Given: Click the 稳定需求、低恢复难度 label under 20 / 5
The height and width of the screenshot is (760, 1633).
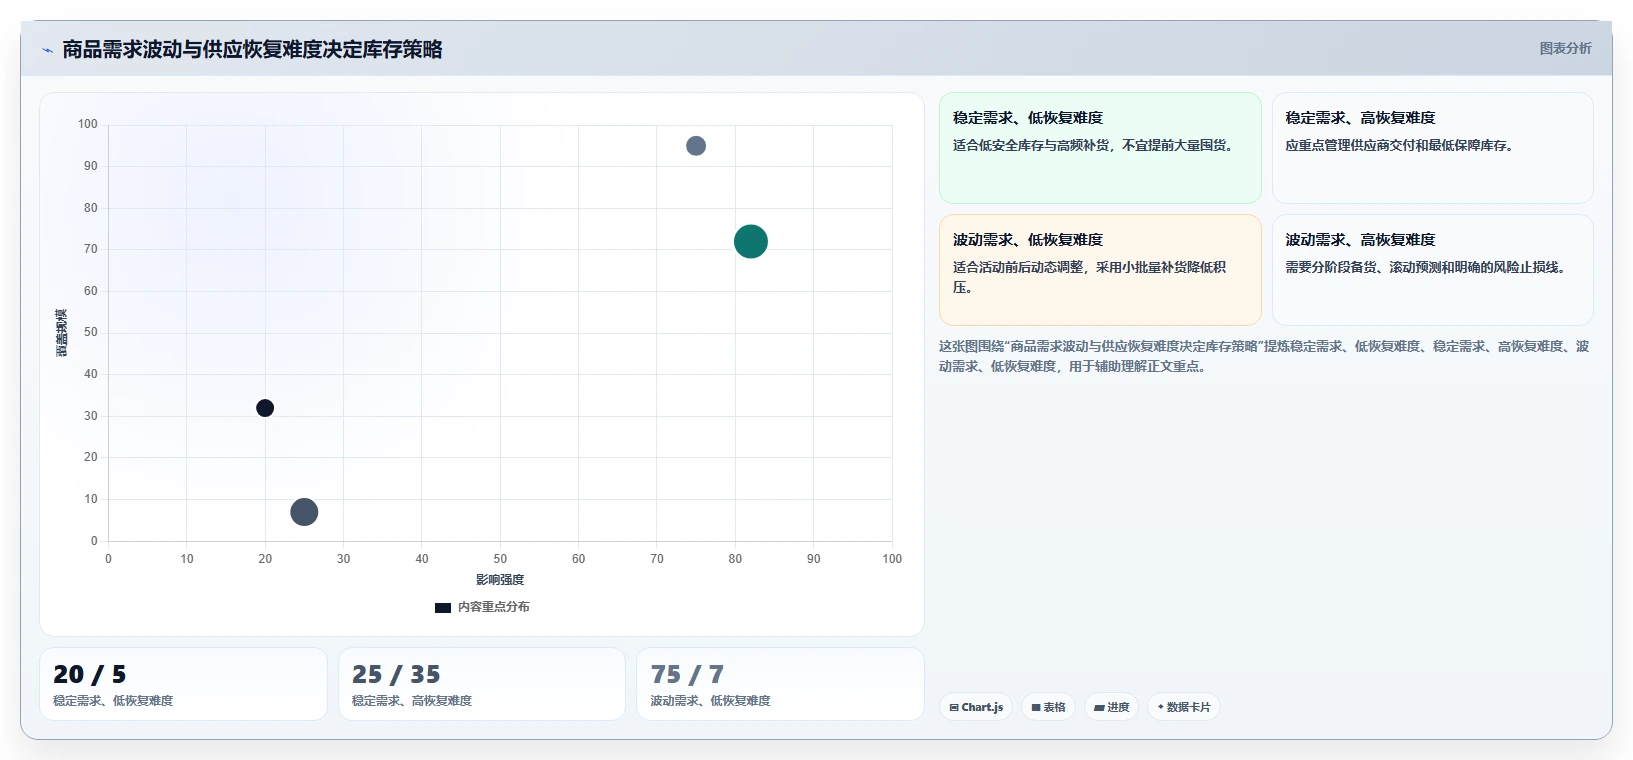Looking at the screenshot, I should point(113,701).
